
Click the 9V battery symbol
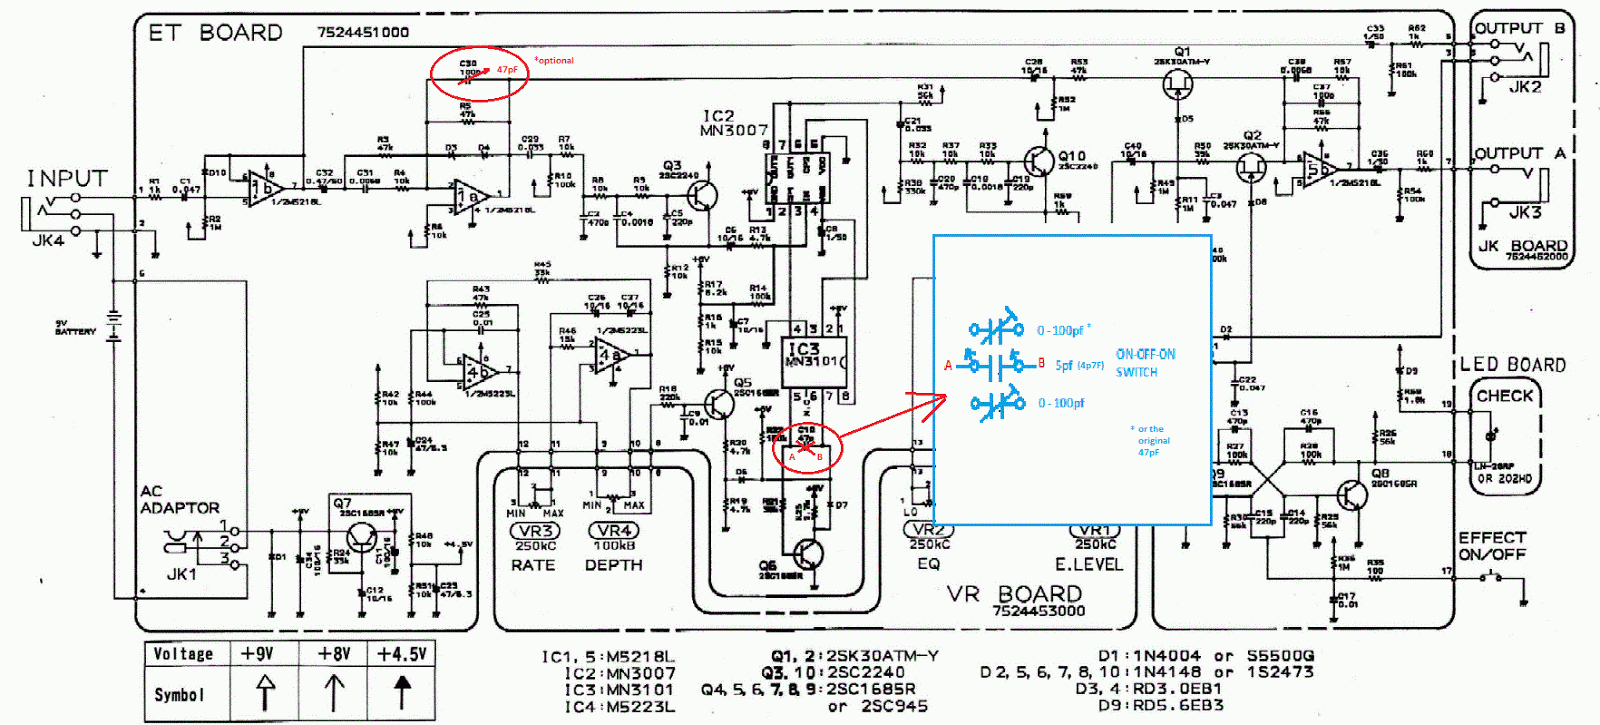[x=114, y=326]
